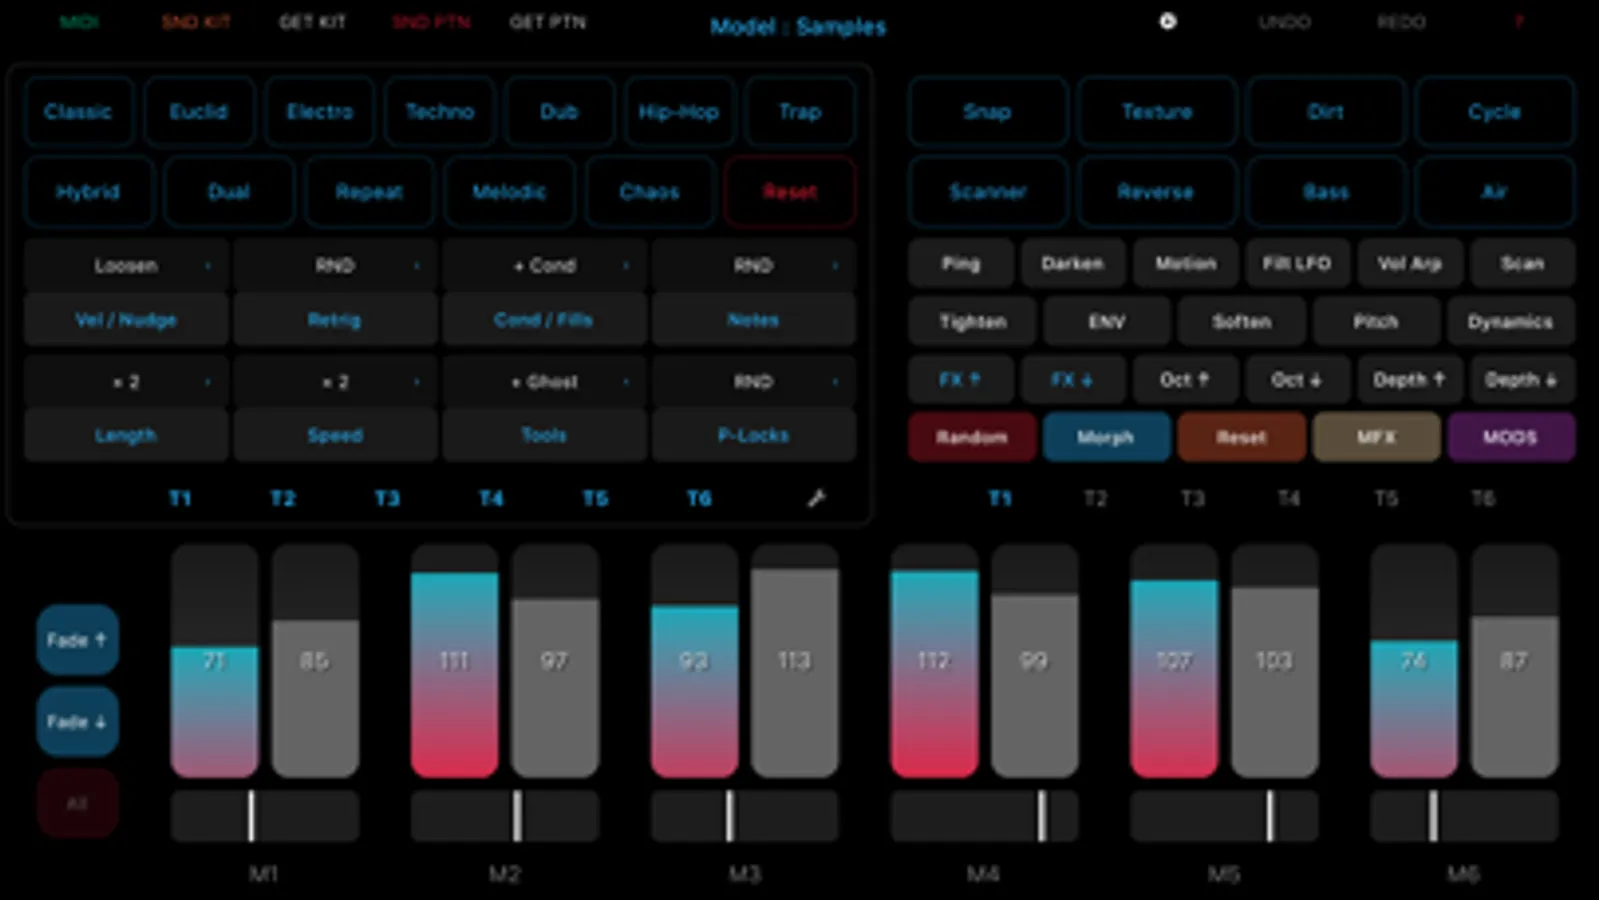This screenshot has height=900, width=1599.
Task: Click the horizontal pan bar above M4
Action: 984,816
